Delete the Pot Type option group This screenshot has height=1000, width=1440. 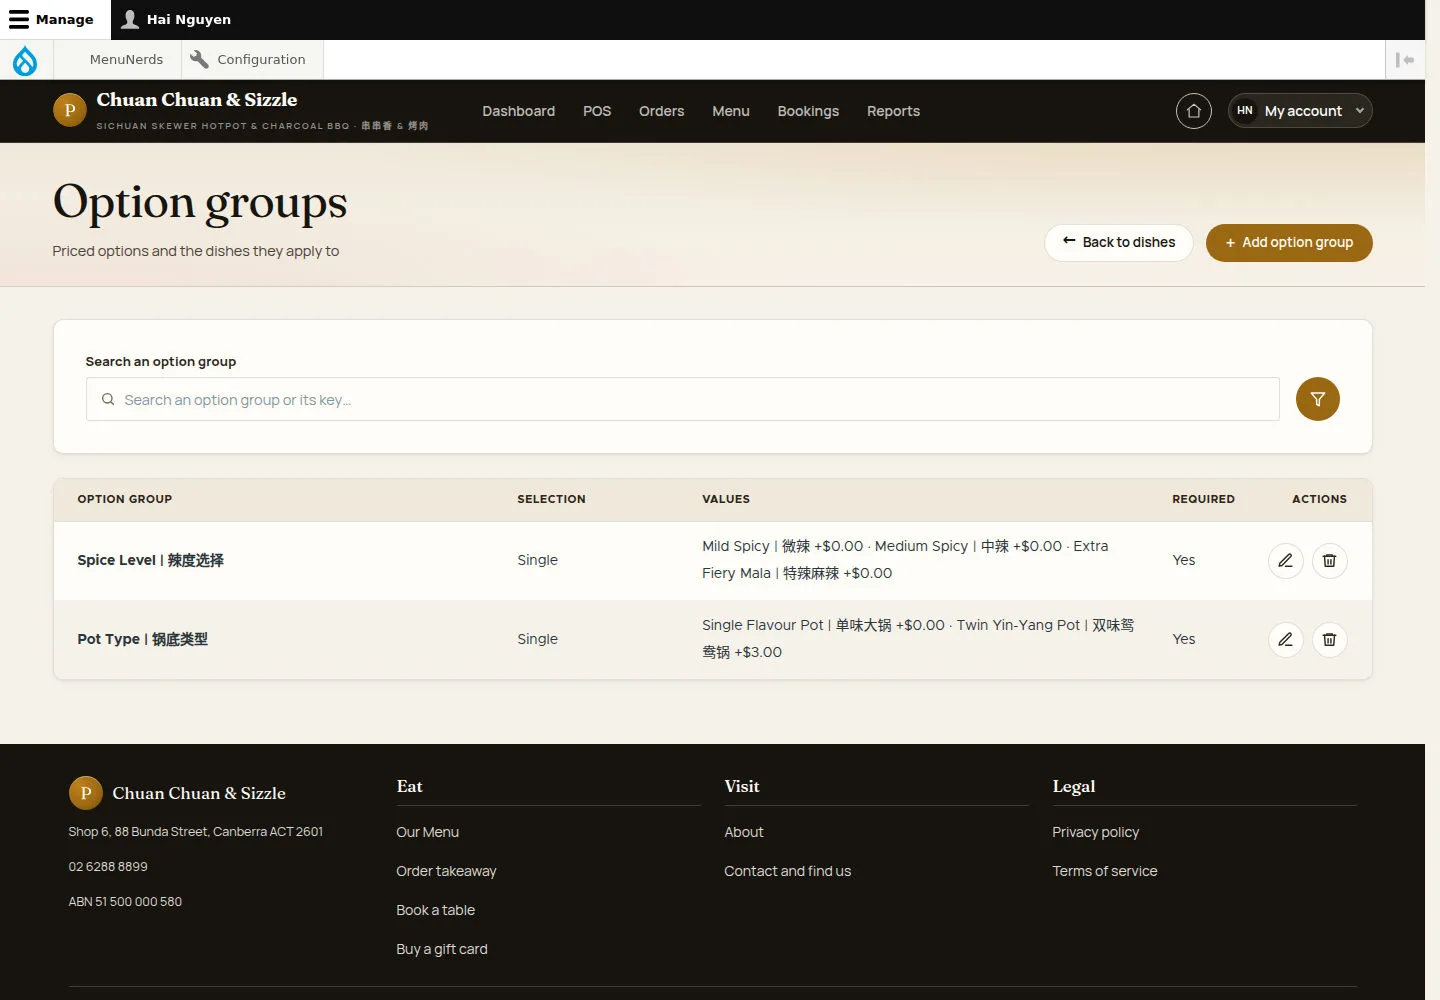click(x=1329, y=639)
